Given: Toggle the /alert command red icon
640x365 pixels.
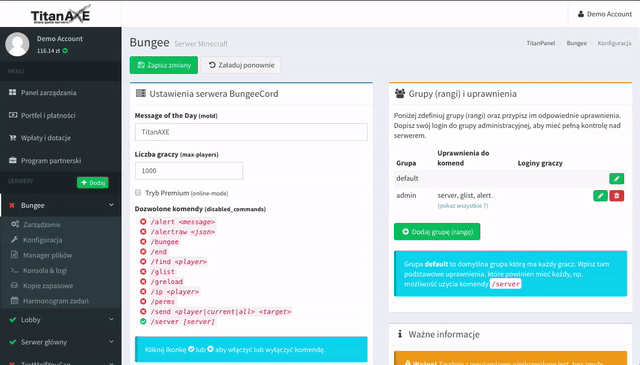Looking at the screenshot, I should (143, 222).
